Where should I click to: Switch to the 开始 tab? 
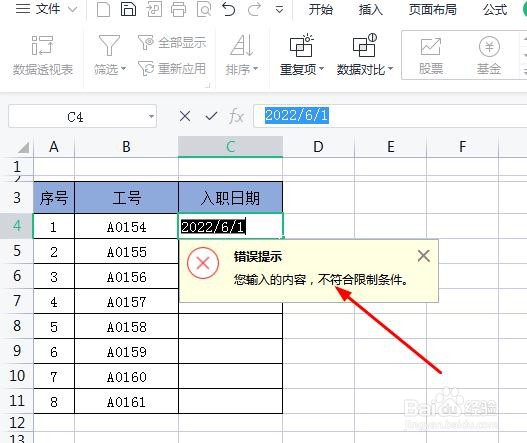tap(320, 9)
